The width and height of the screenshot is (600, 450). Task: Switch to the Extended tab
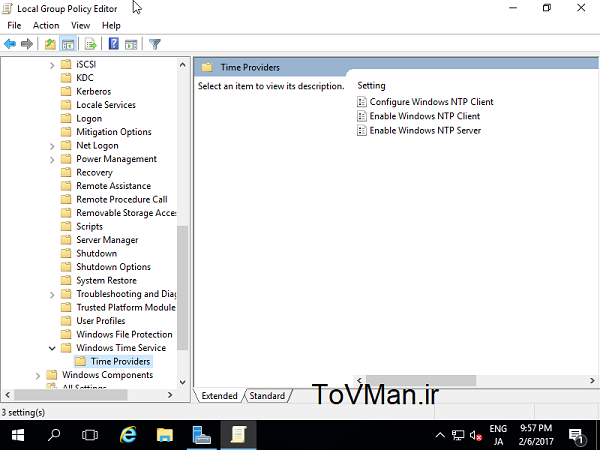pyautogui.click(x=219, y=396)
